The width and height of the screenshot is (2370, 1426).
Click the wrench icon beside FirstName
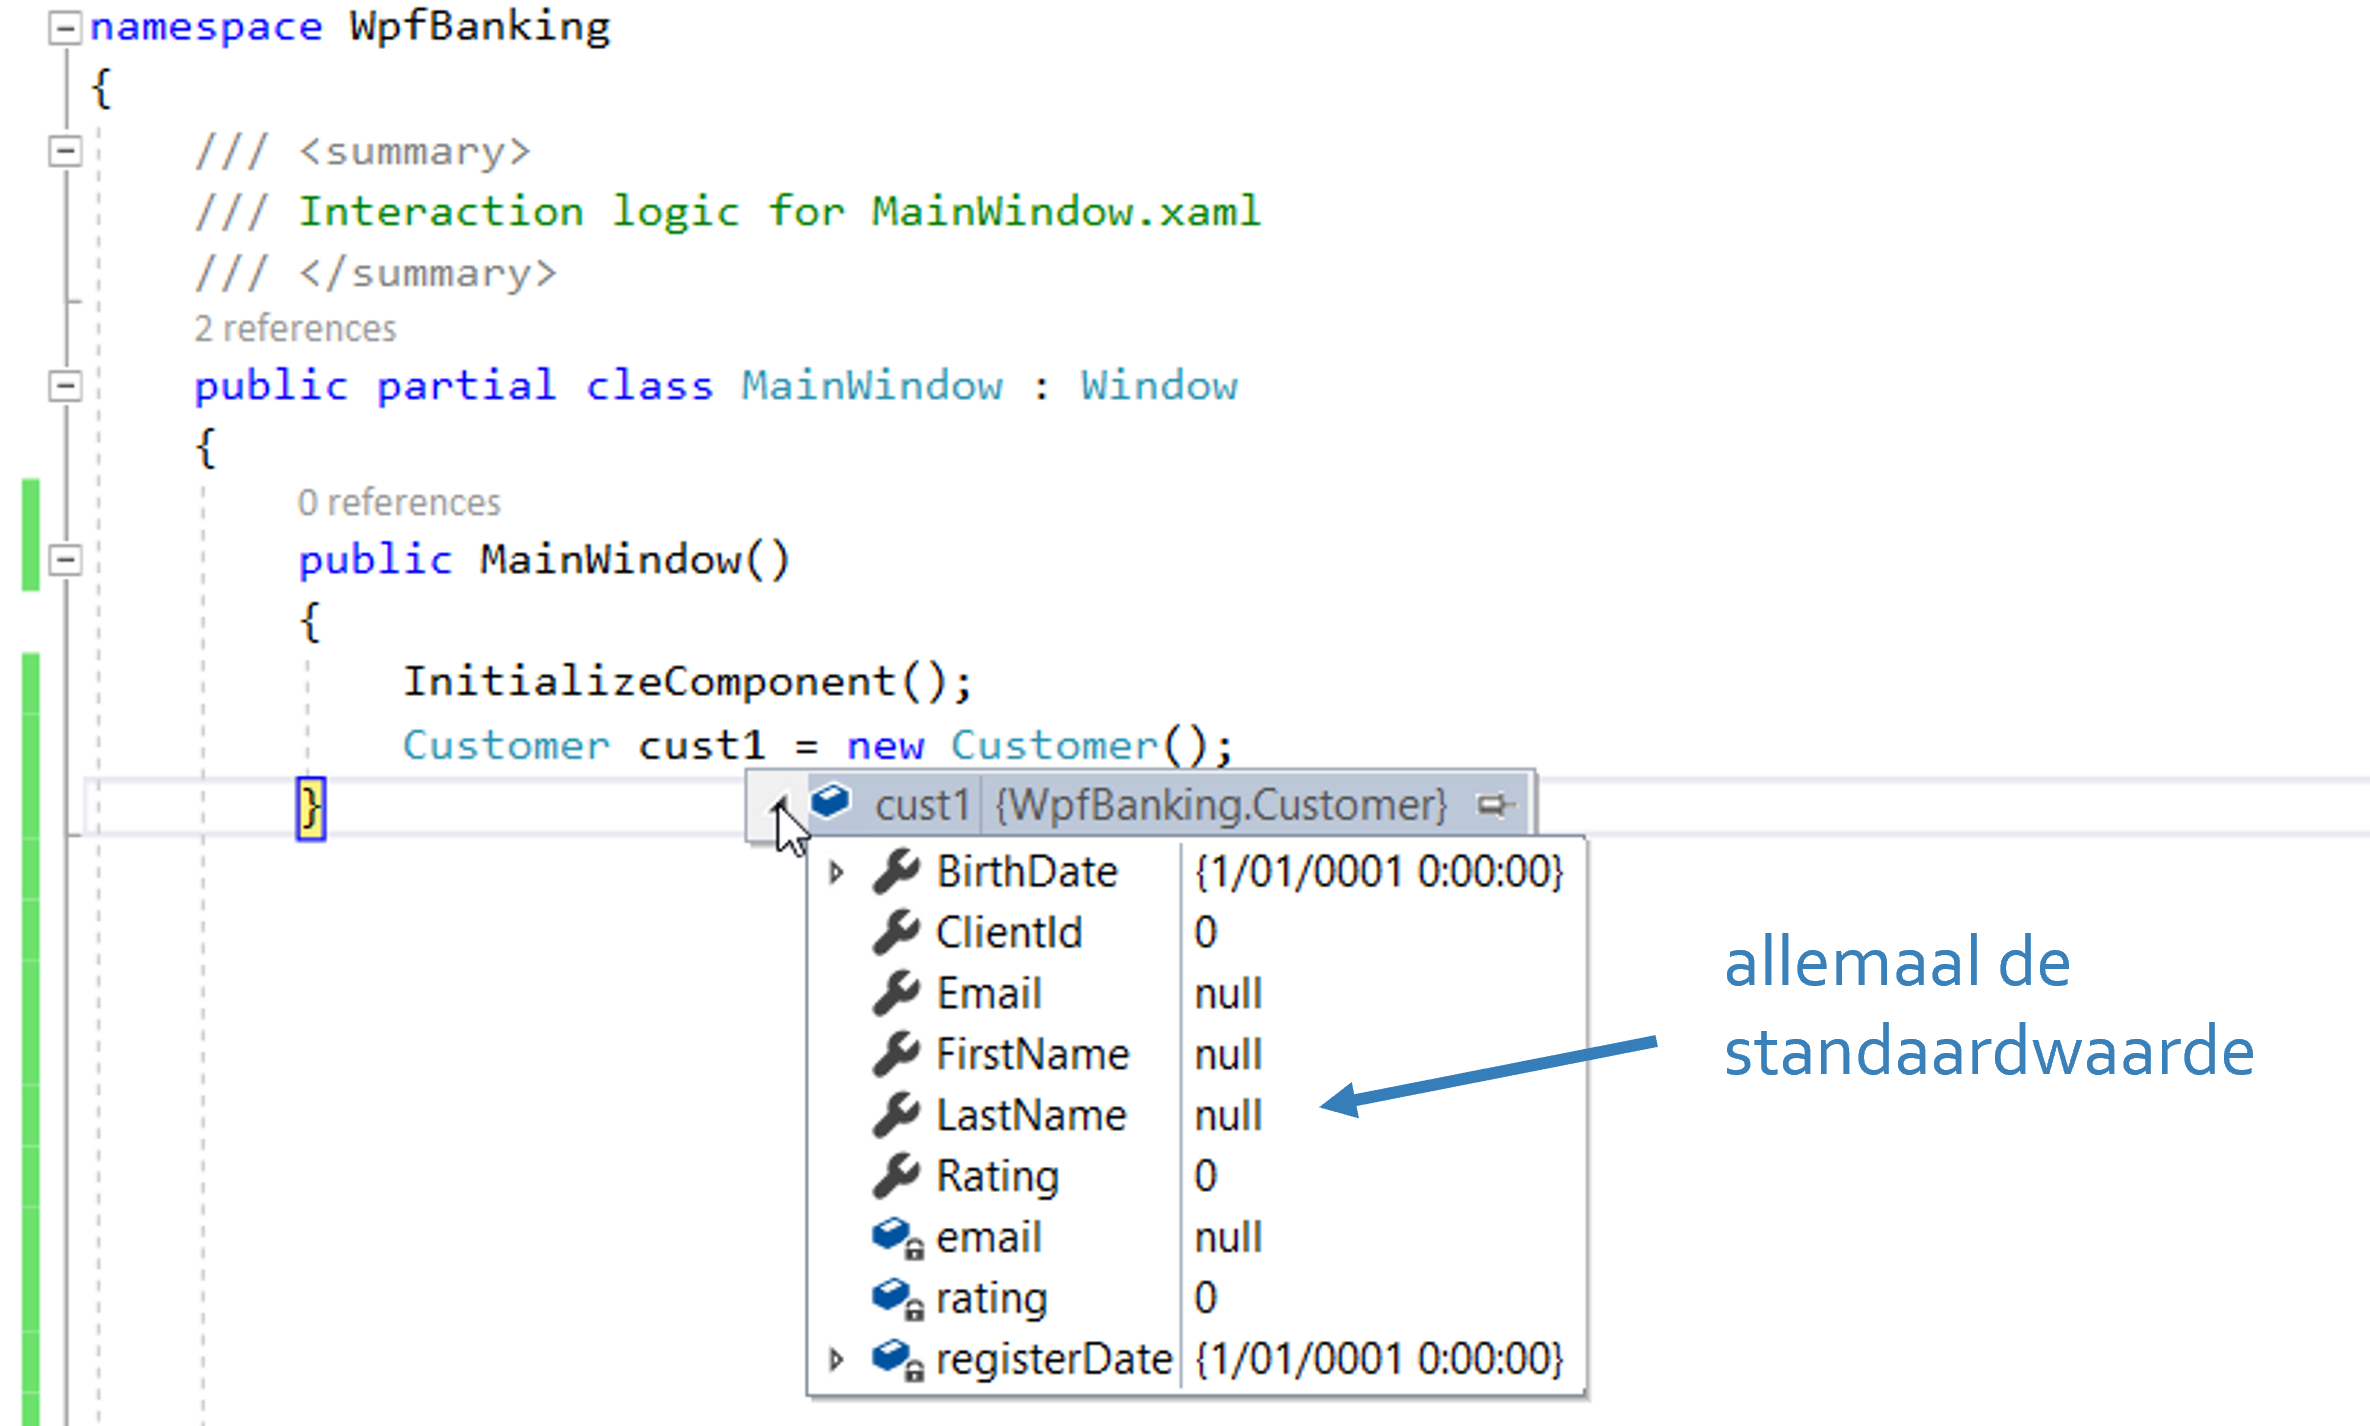pos(896,1054)
